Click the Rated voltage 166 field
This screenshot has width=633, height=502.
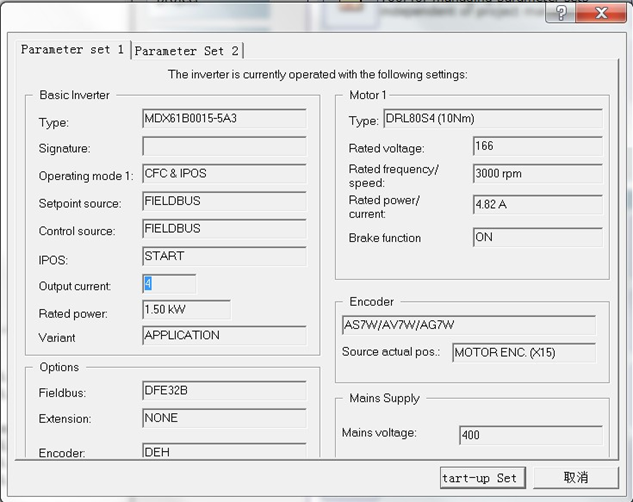coord(537,147)
